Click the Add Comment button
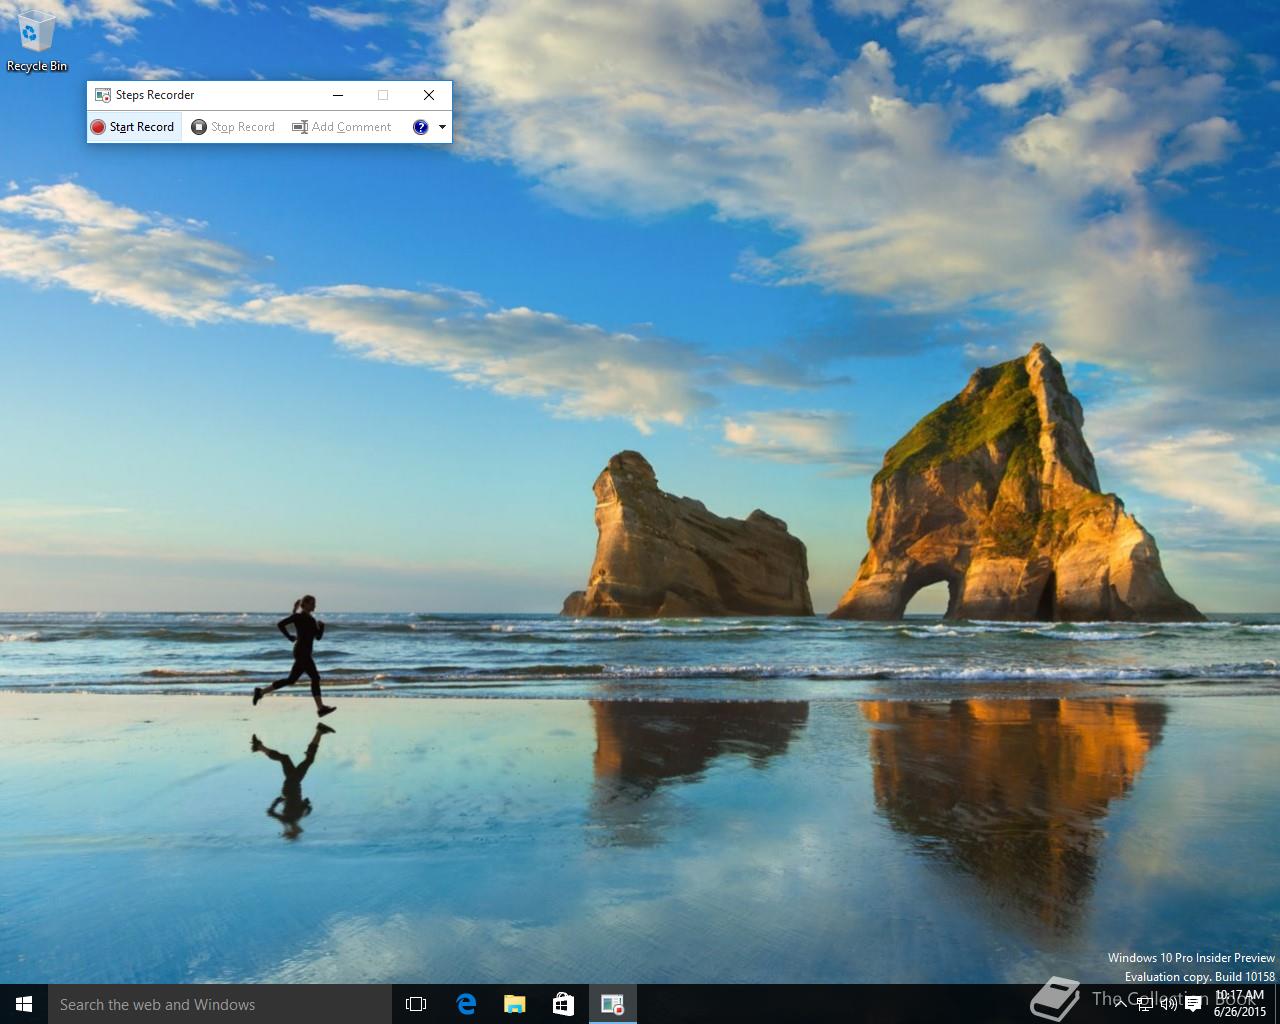The height and width of the screenshot is (1024, 1280). tap(342, 127)
